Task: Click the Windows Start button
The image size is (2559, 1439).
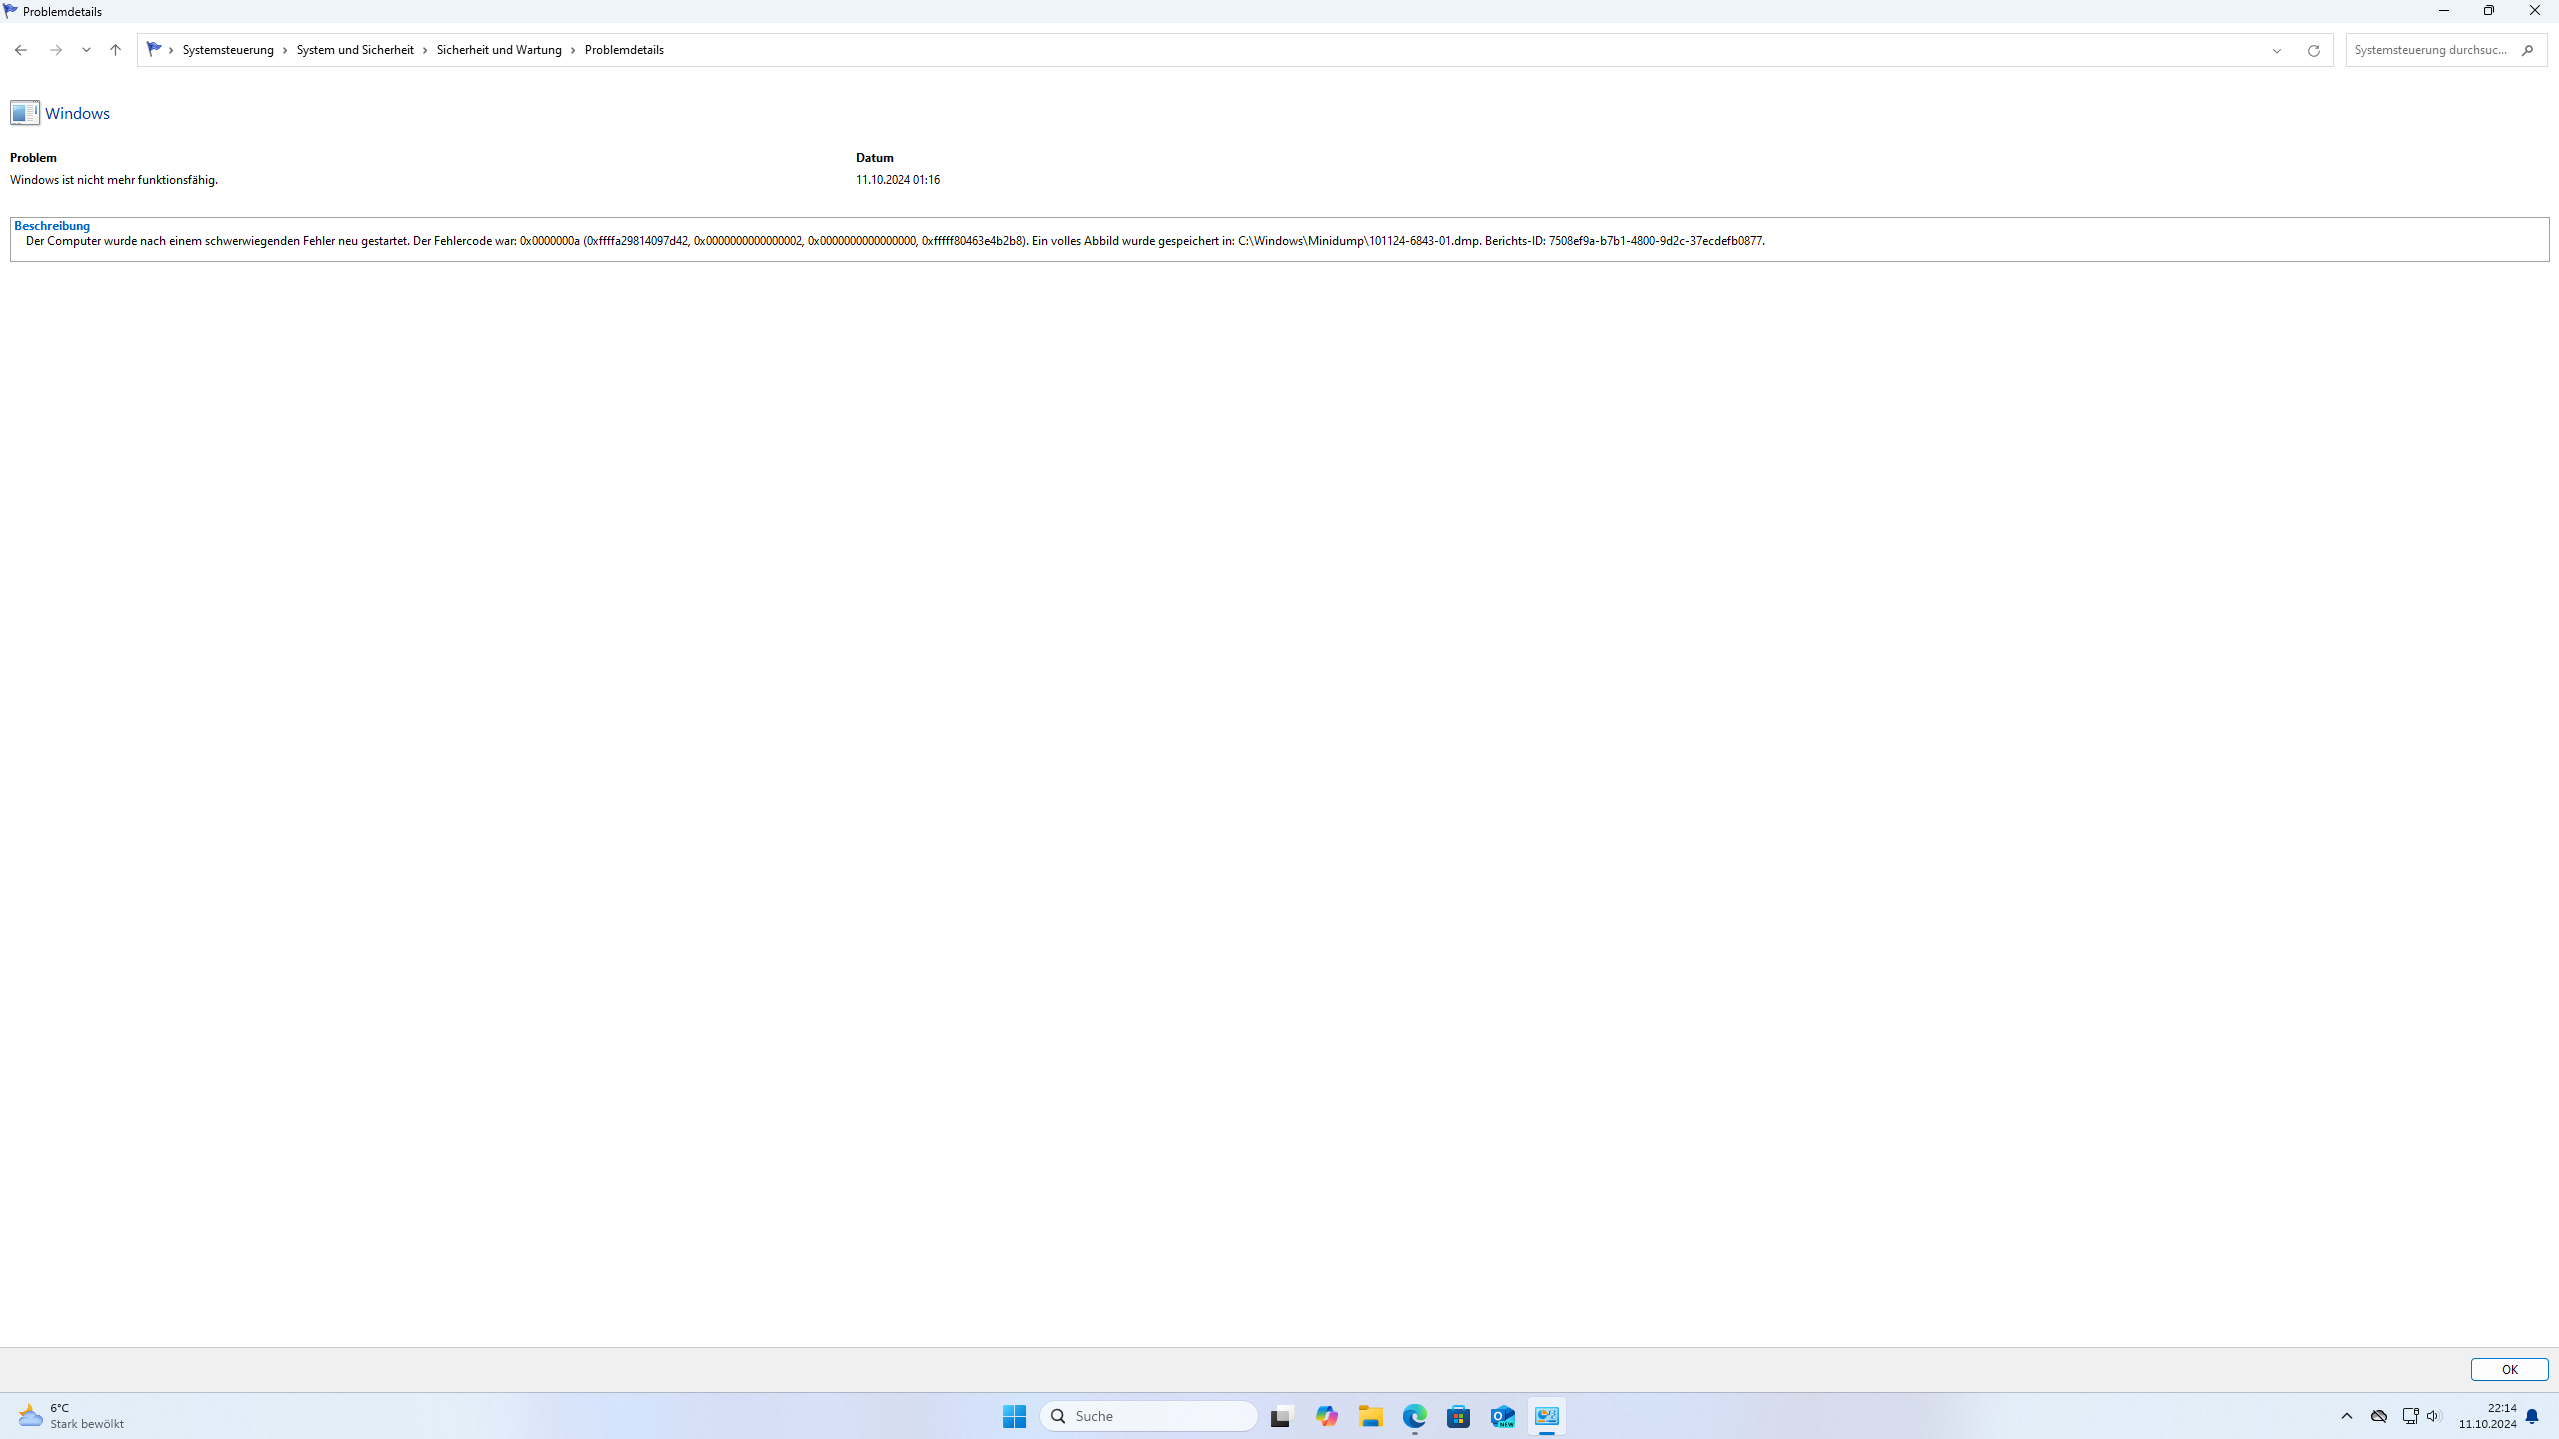Action: click(1014, 1416)
